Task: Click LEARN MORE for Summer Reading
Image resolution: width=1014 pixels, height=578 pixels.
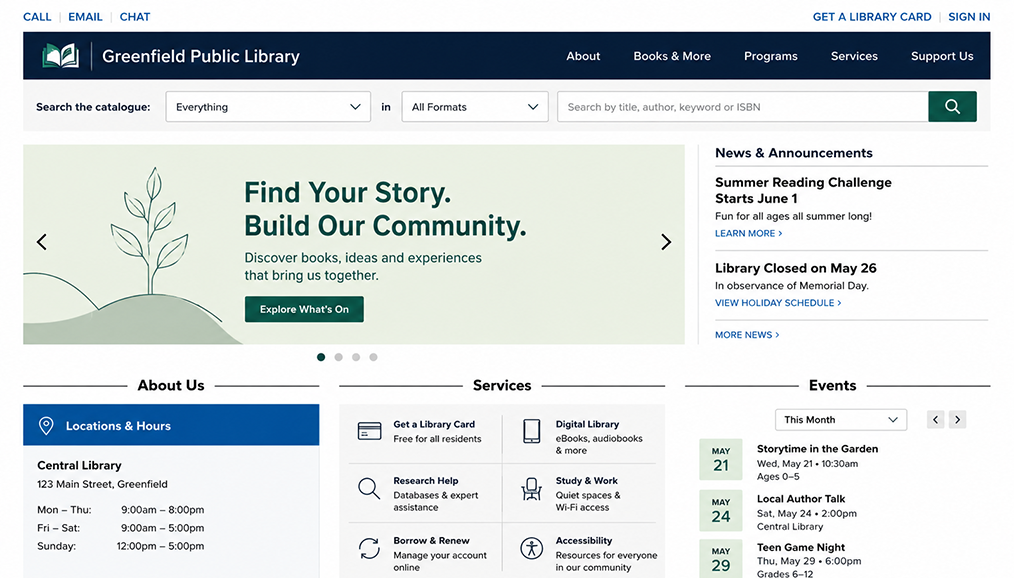Action: point(748,233)
